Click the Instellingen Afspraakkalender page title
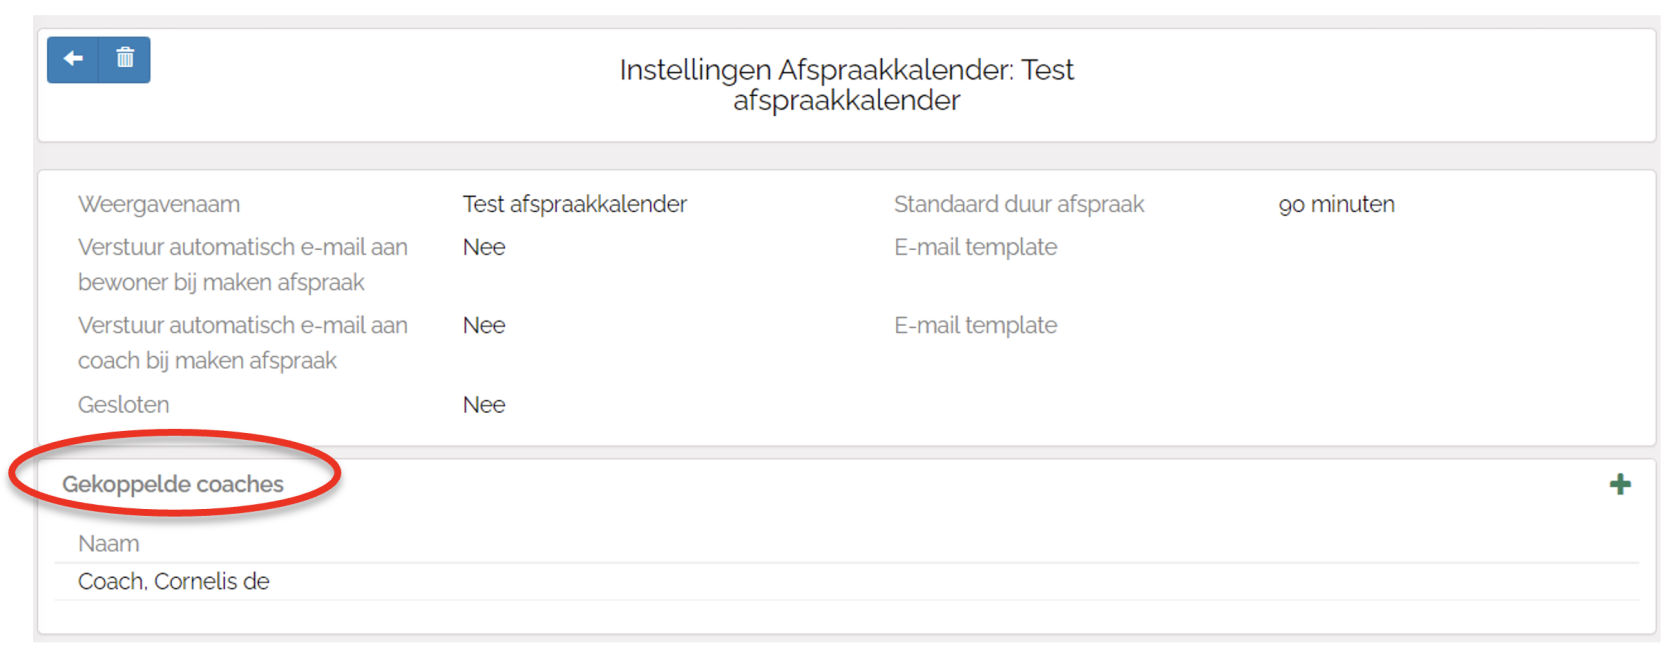The image size is (1680, 663). (x=846, y=85)
